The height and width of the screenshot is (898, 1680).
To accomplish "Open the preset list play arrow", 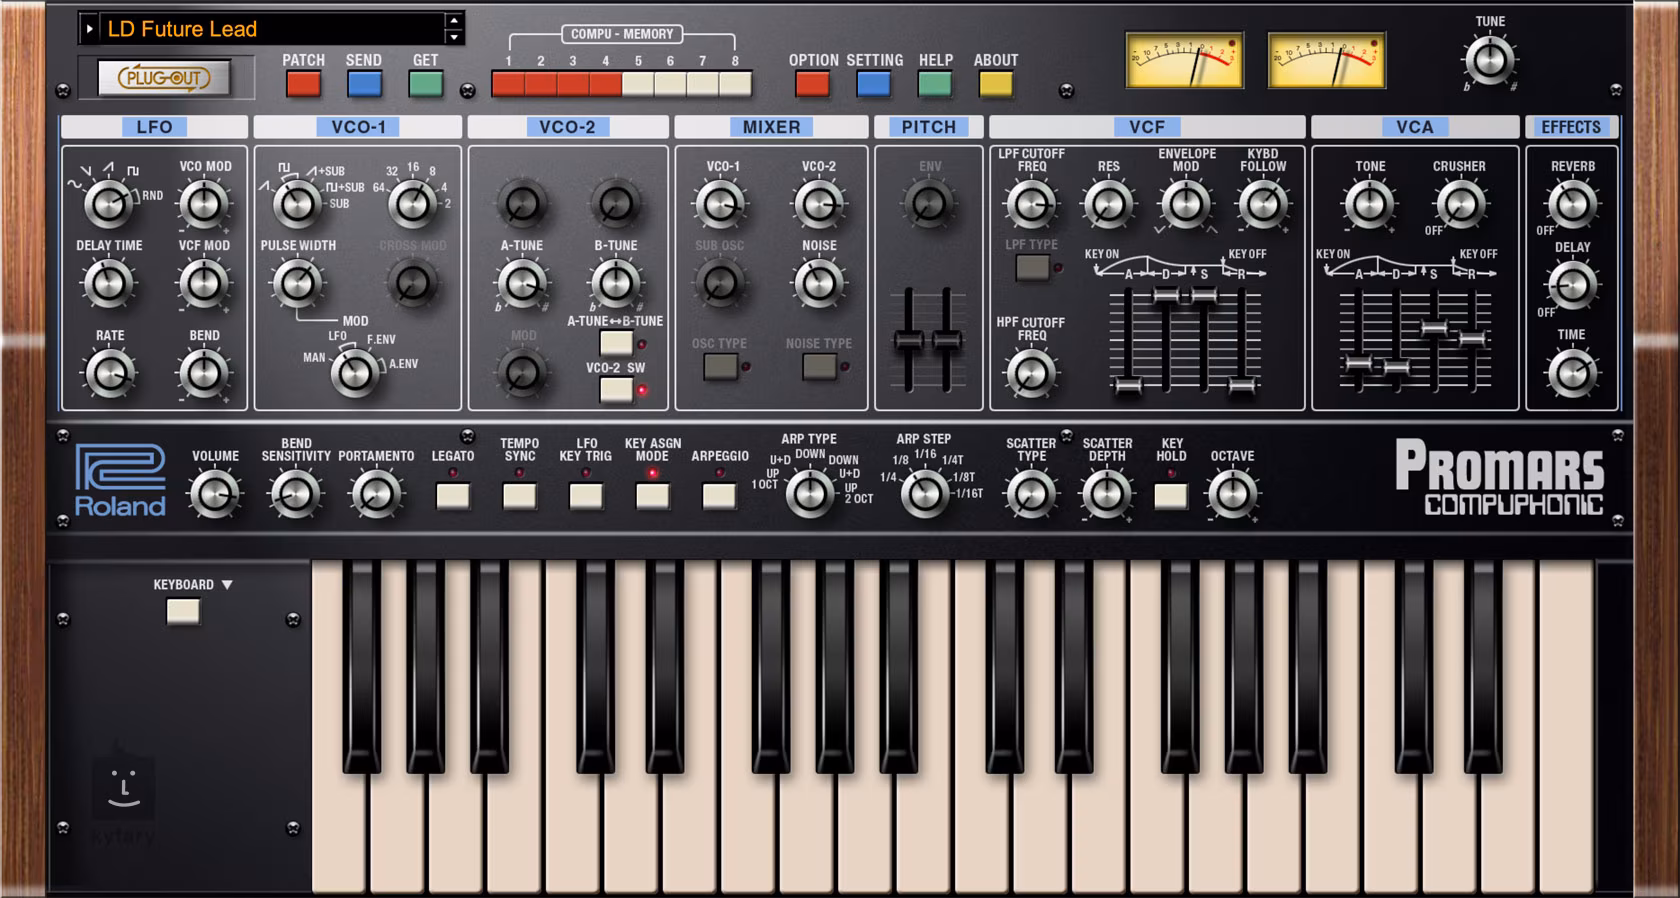I will coord(90,29).
